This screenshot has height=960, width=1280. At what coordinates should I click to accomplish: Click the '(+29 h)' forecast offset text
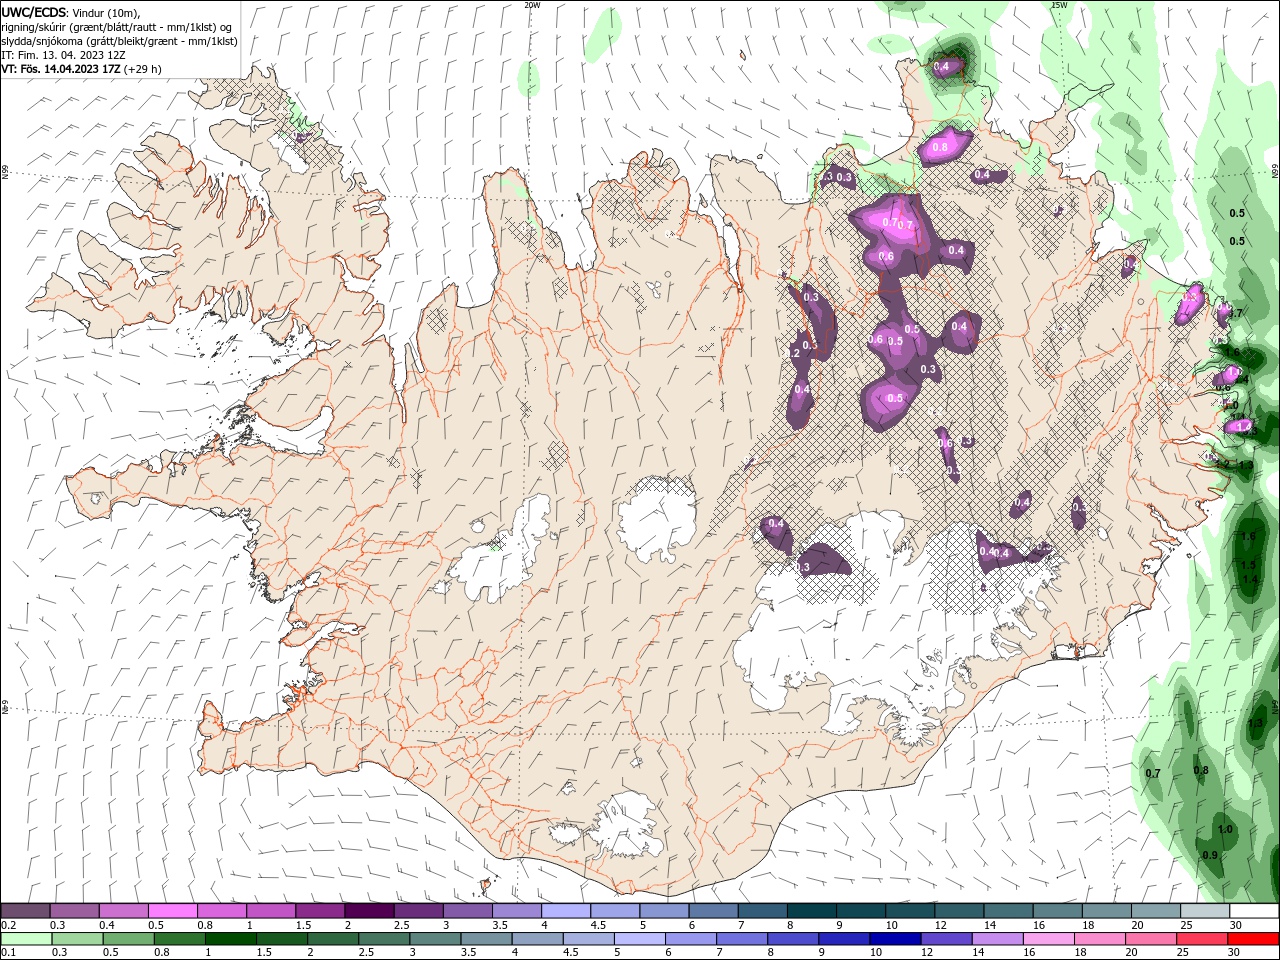(143, 69)
